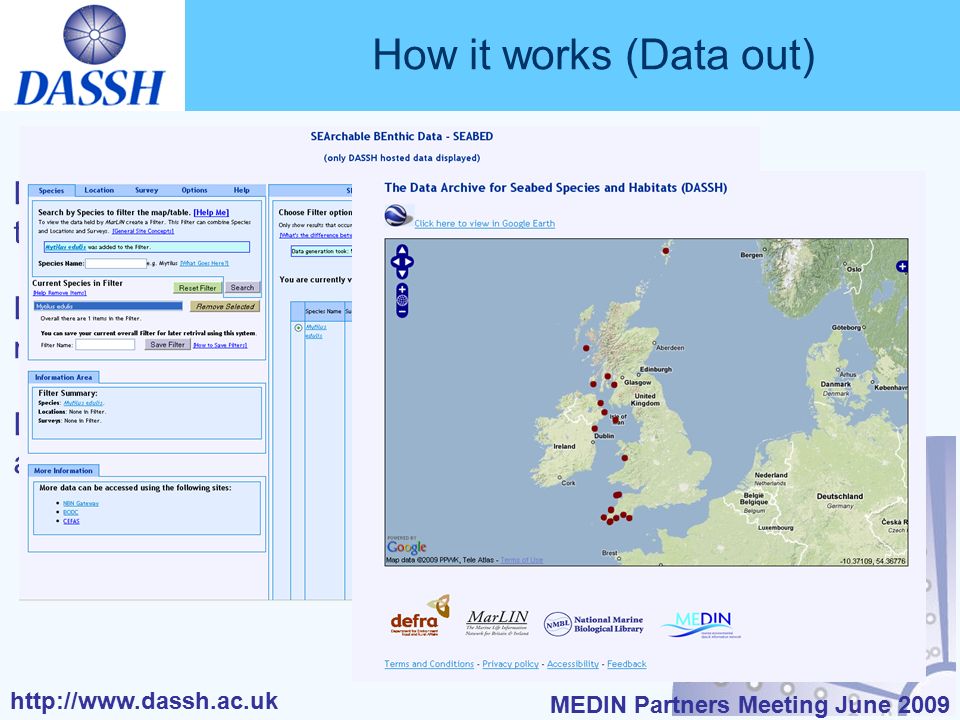
Task: Click the Remove Selected button
Action: [x=225, y=307]
